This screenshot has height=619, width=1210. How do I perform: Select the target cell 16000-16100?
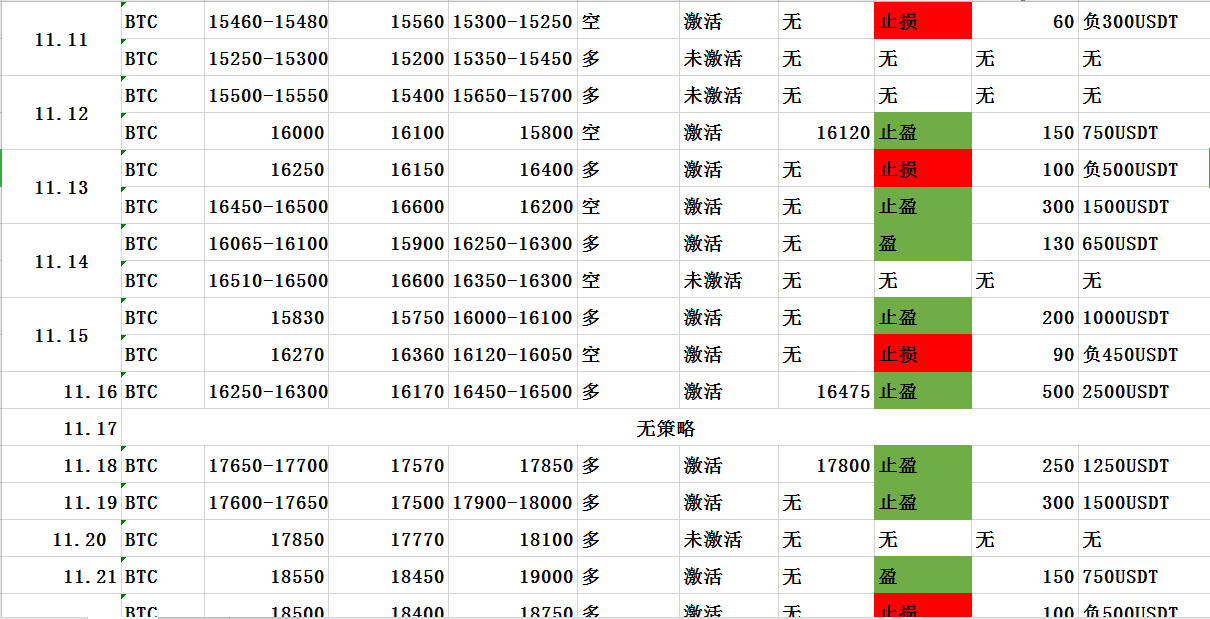[513, 317]
